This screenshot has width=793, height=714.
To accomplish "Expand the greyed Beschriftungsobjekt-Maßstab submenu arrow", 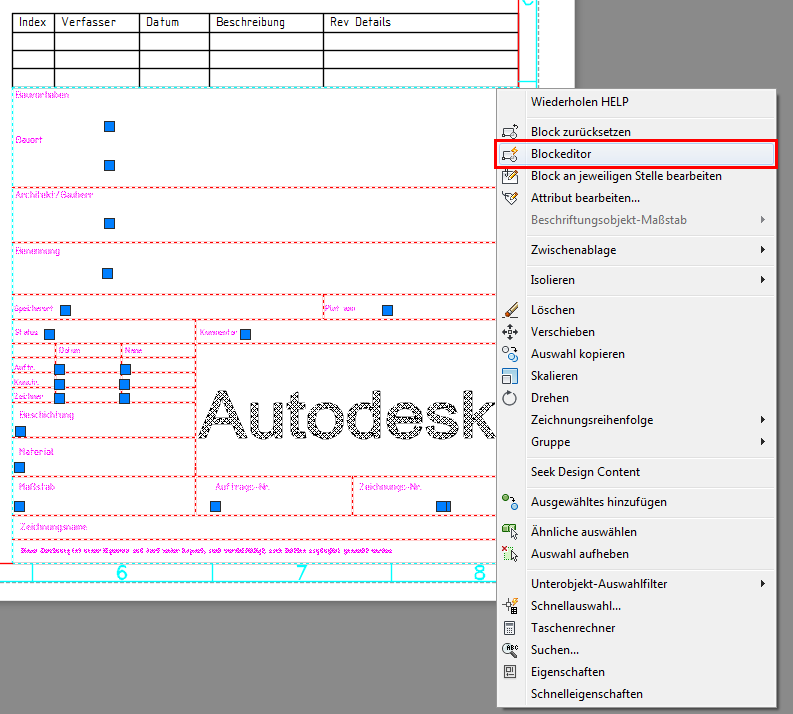I will [763, 220].
